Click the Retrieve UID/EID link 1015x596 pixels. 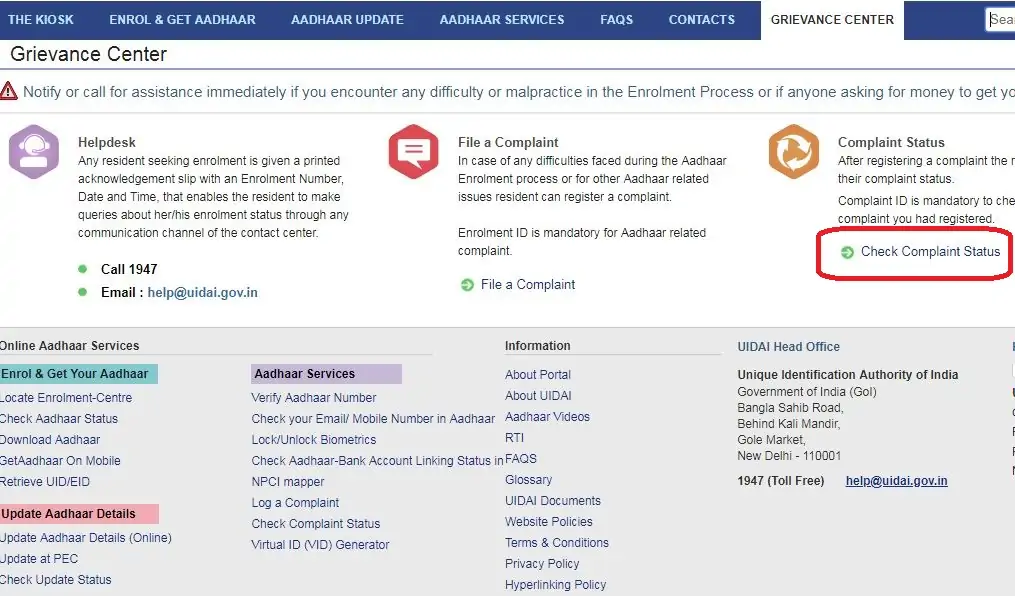coord(45,482)
